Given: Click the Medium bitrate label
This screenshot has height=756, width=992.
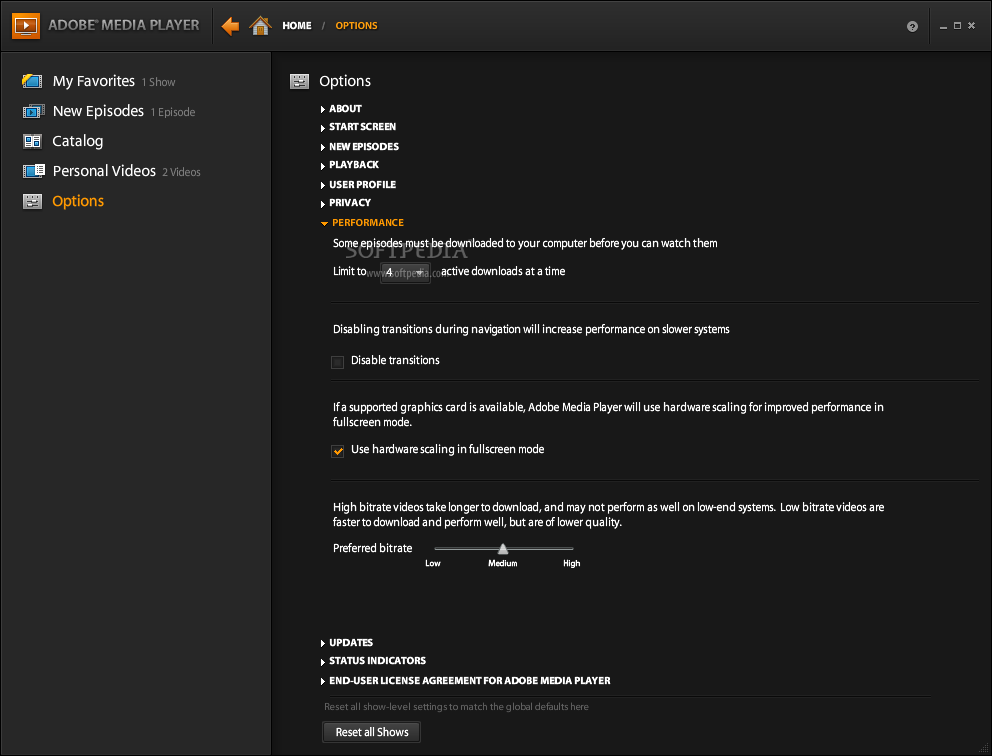Looking at the screenshot, I should 502,563.
